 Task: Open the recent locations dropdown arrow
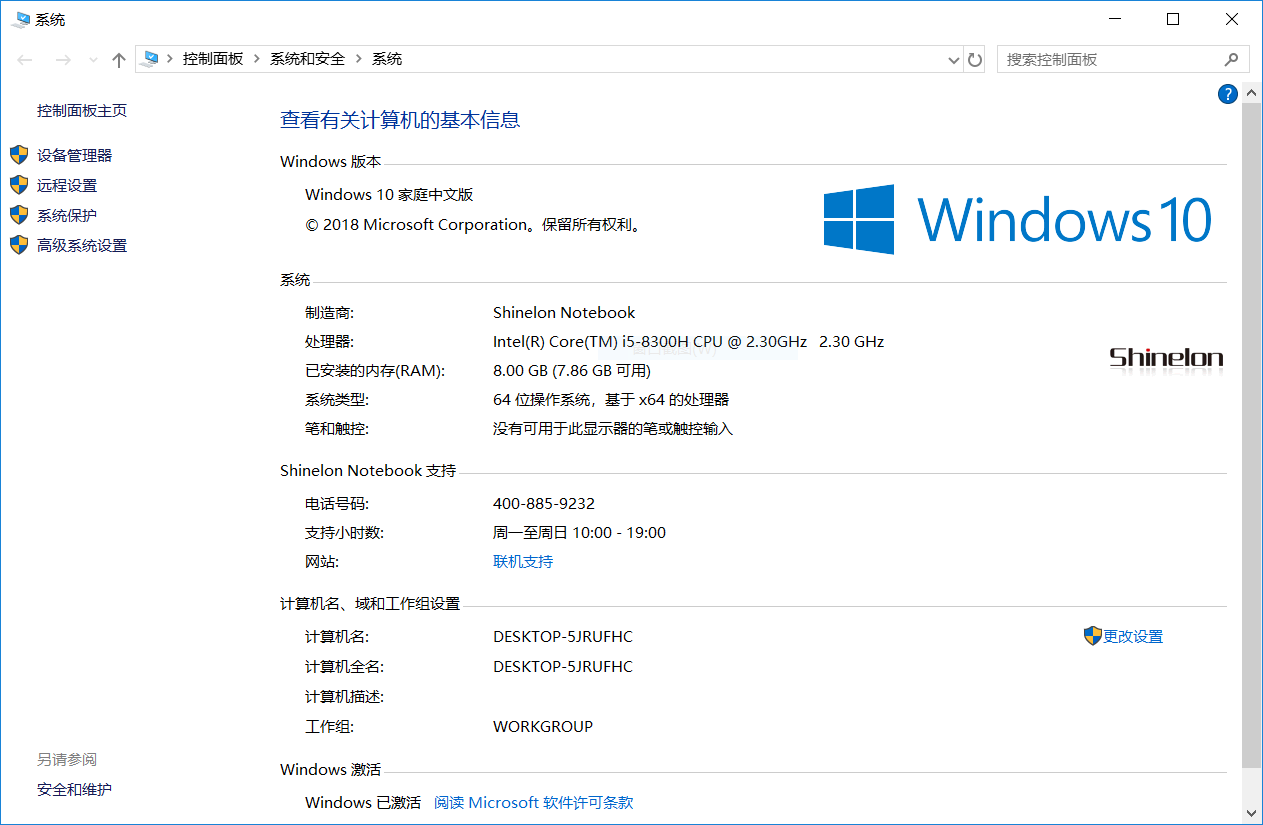[94, 60]
